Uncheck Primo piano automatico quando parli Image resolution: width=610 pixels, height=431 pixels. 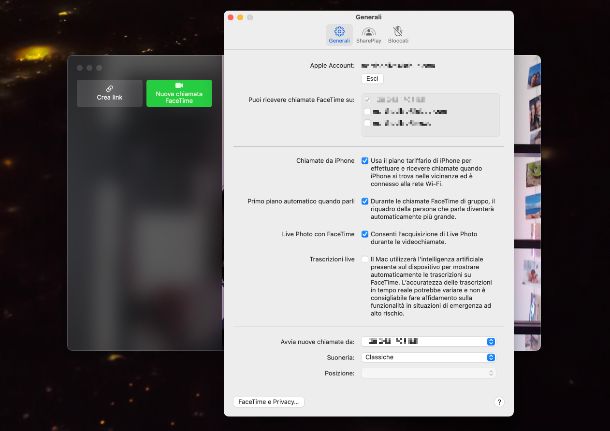click(x=365, y=201)
